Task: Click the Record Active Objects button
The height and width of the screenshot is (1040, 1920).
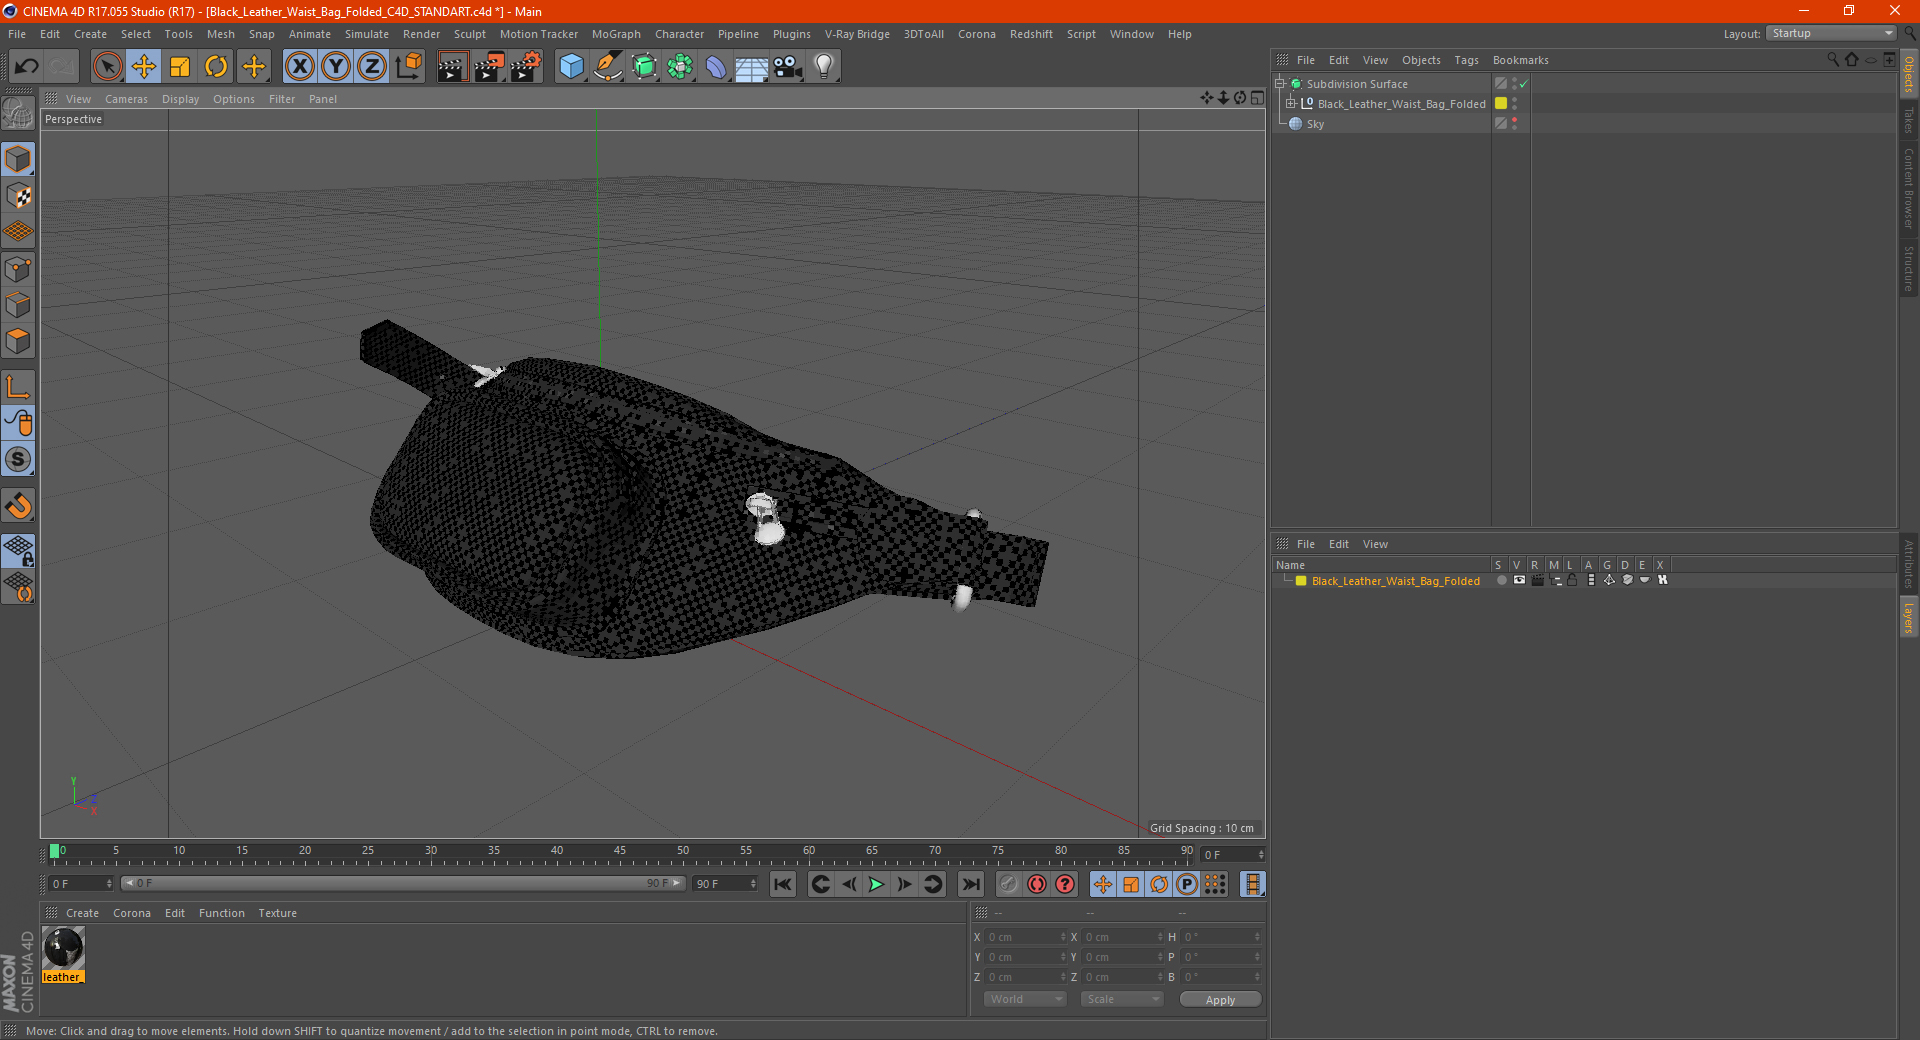Action: pyautogui.click(x=1008, y=884)
